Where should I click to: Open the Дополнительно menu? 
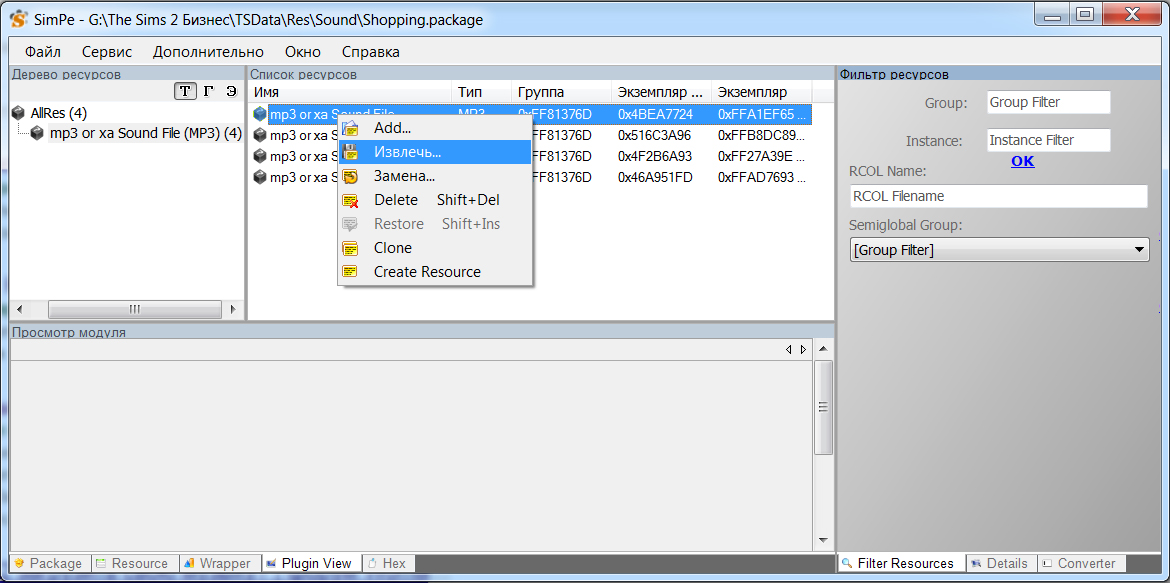(x=208, y=52)
